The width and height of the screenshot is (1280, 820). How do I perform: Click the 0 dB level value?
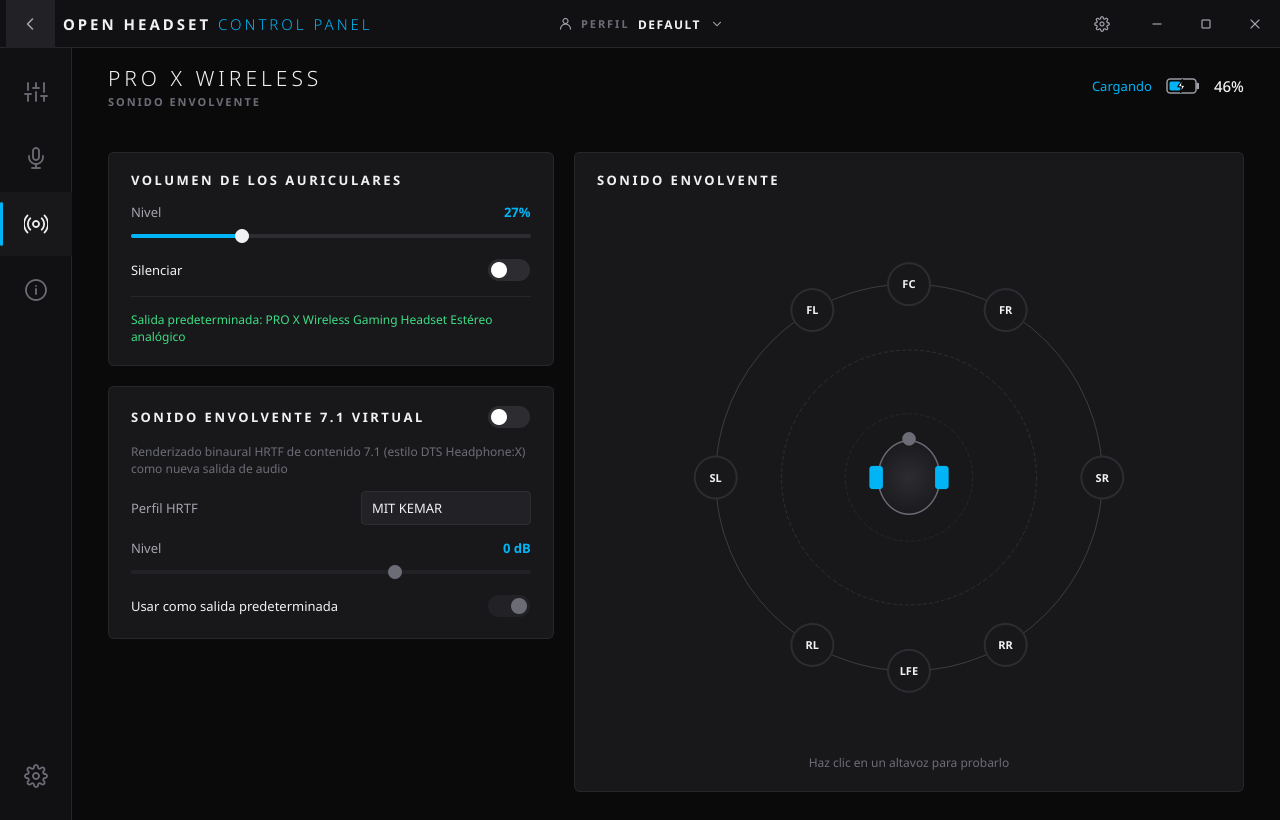click(516, 548)
